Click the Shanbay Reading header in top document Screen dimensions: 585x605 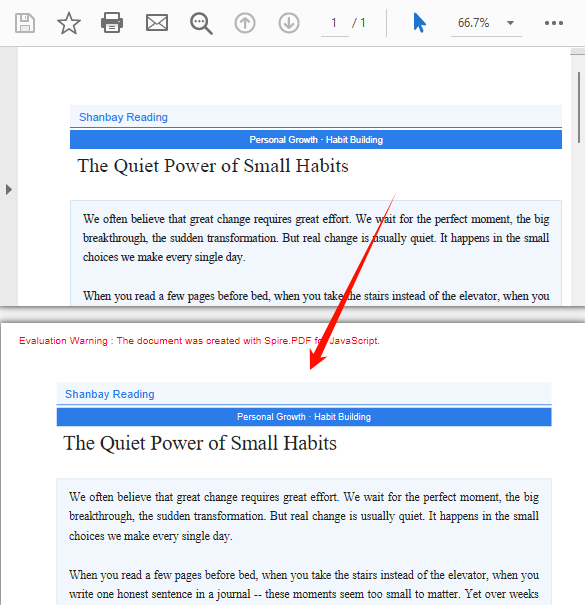click(x=123, y=117)
